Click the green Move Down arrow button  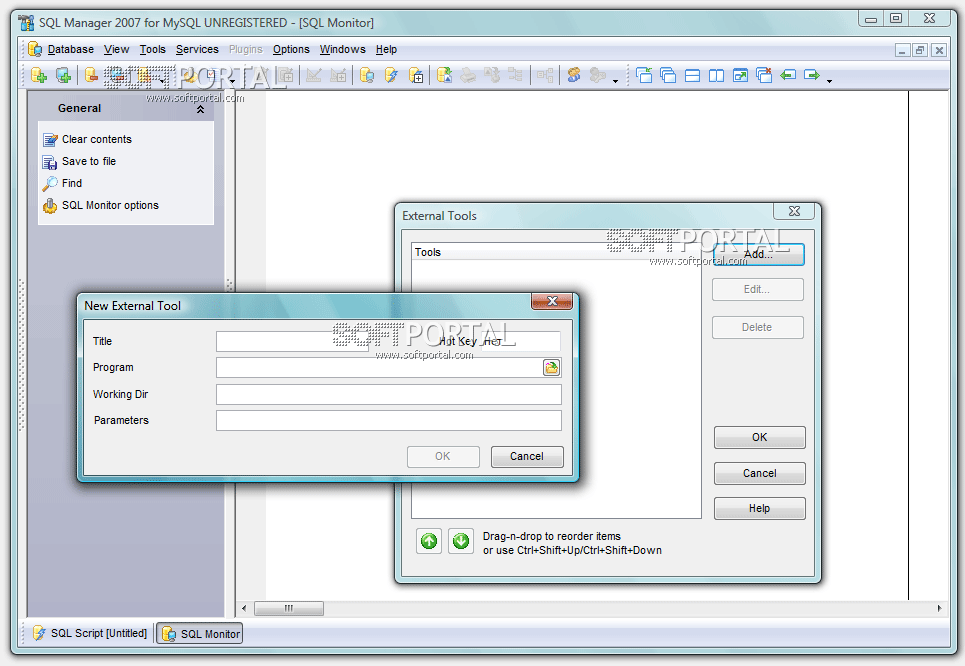tap(461, 541)
